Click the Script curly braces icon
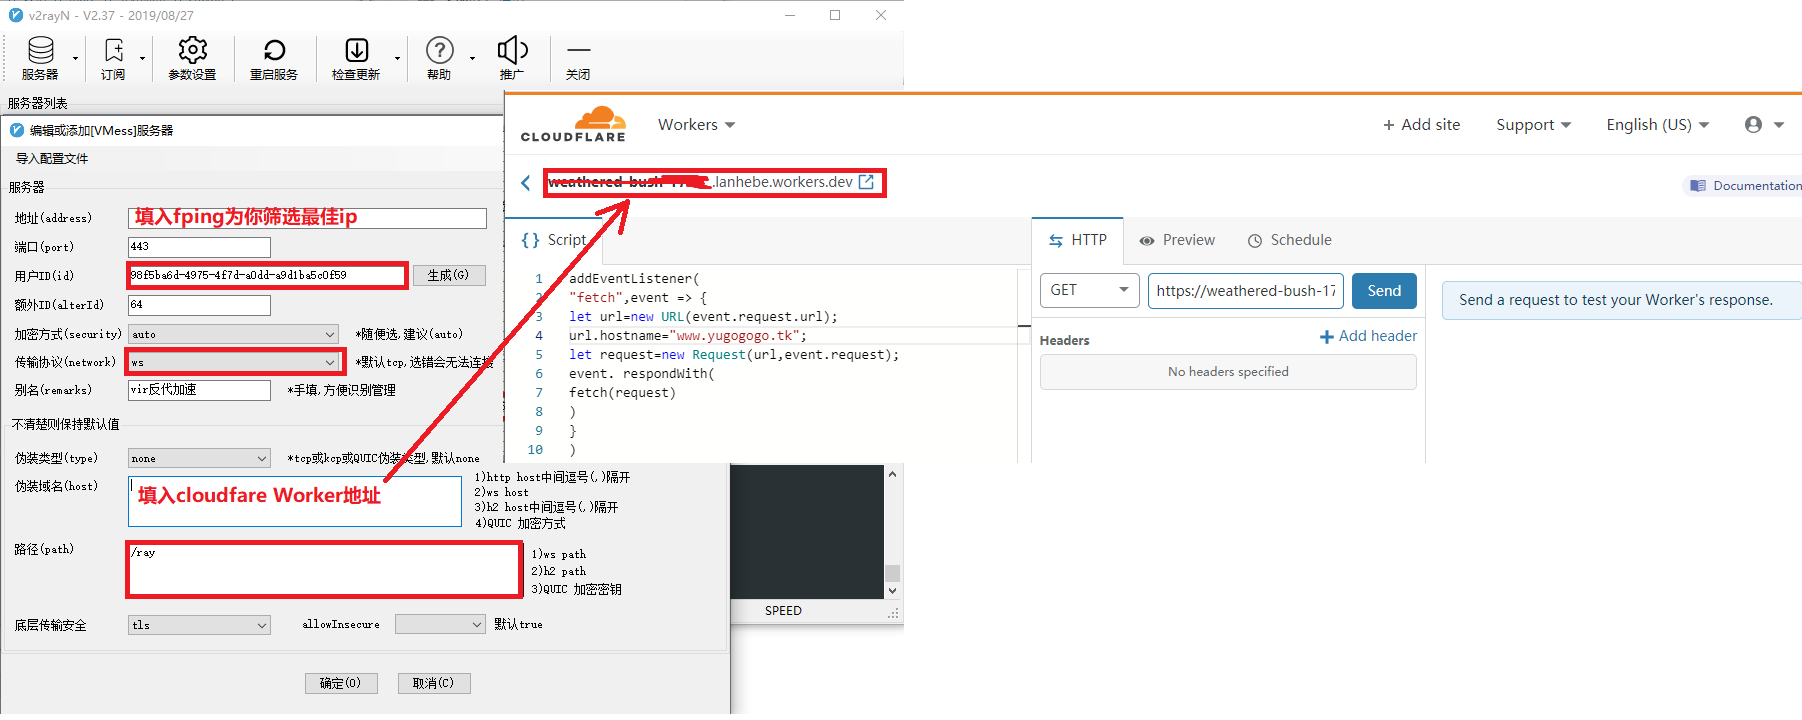Screen dimensions: 1802x720 [530, 240]
